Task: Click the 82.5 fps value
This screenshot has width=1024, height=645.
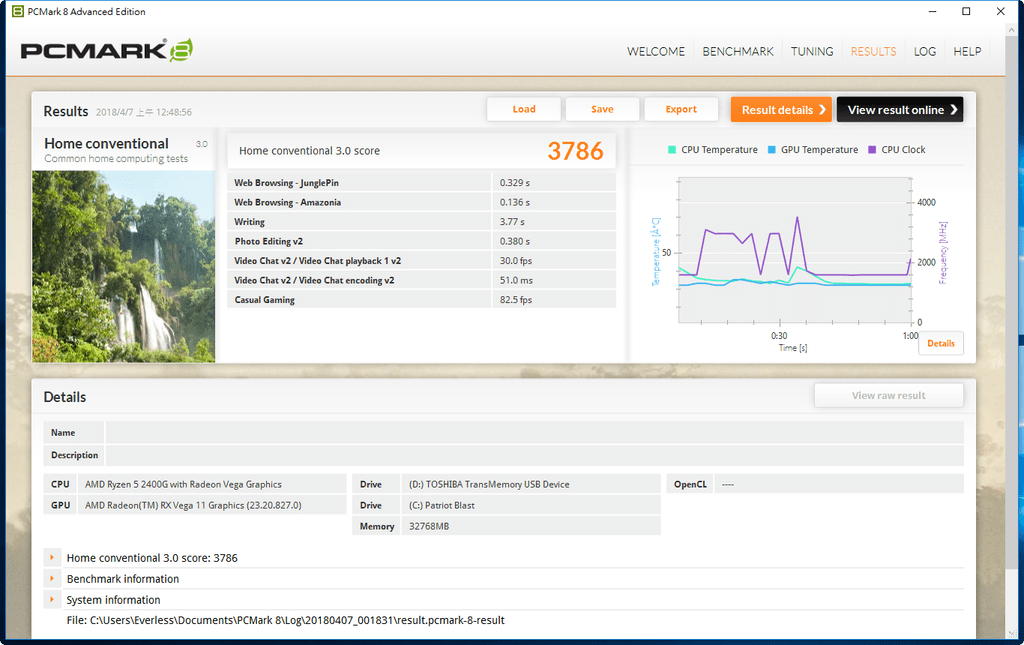Action: [516, 300]
